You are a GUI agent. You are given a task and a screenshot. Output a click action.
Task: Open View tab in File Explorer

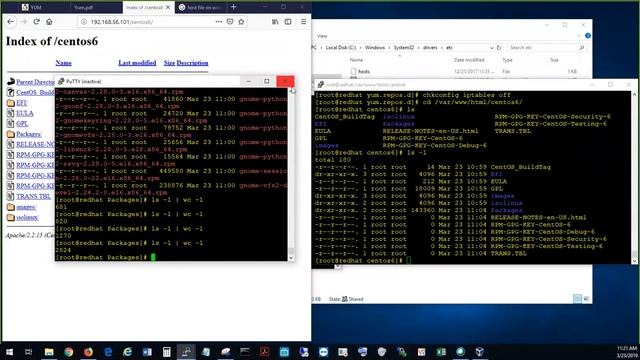click(x=322, y=36)
